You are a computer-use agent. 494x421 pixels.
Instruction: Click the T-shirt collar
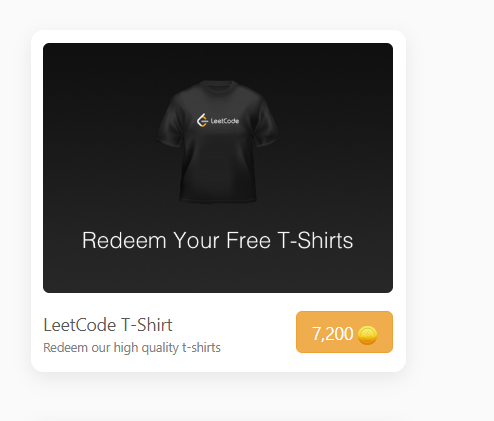(218, 84)
